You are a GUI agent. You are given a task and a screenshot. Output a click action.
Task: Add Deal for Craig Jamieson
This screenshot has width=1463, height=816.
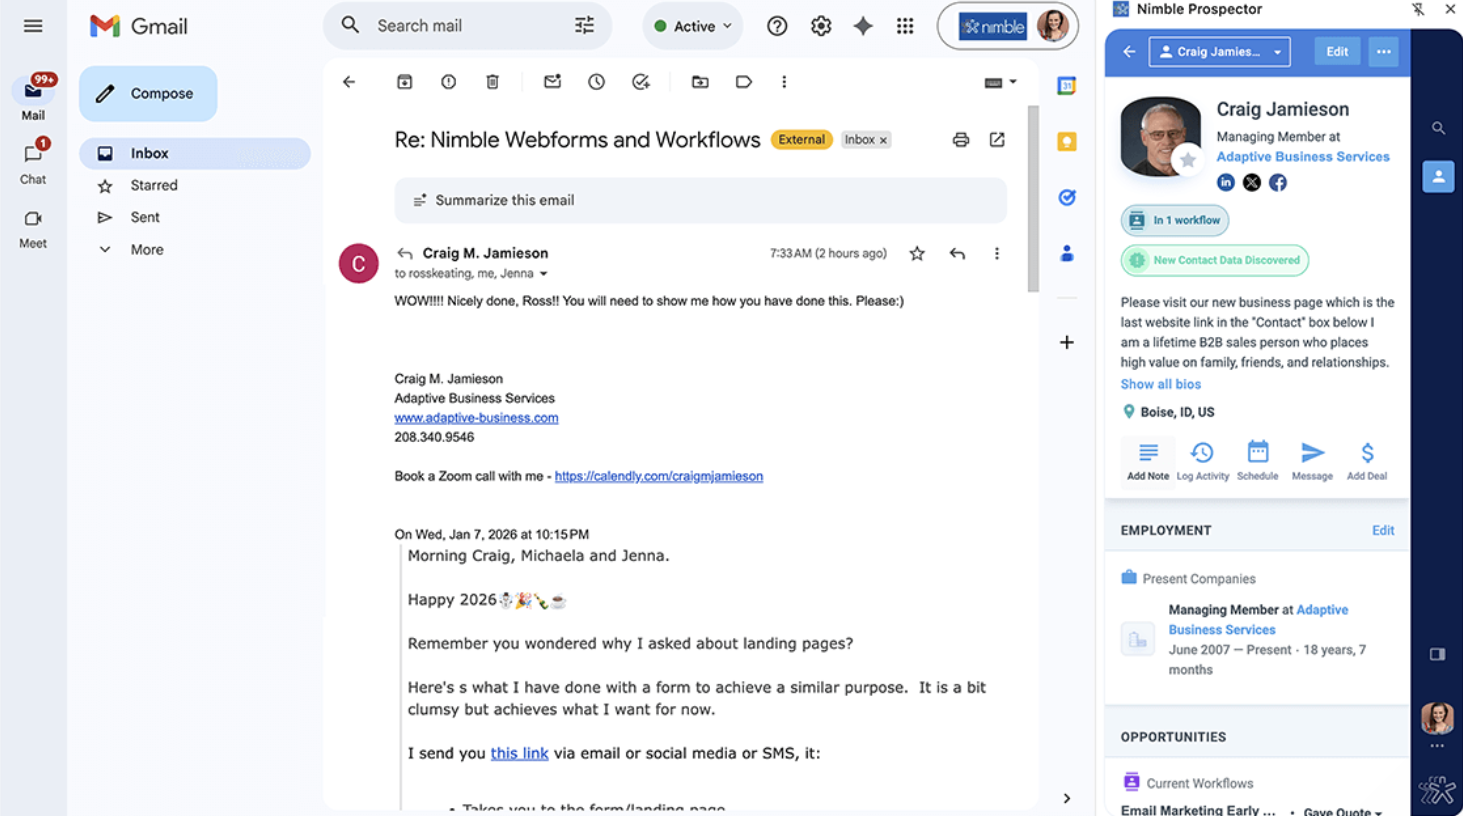tap(1367, 462)
